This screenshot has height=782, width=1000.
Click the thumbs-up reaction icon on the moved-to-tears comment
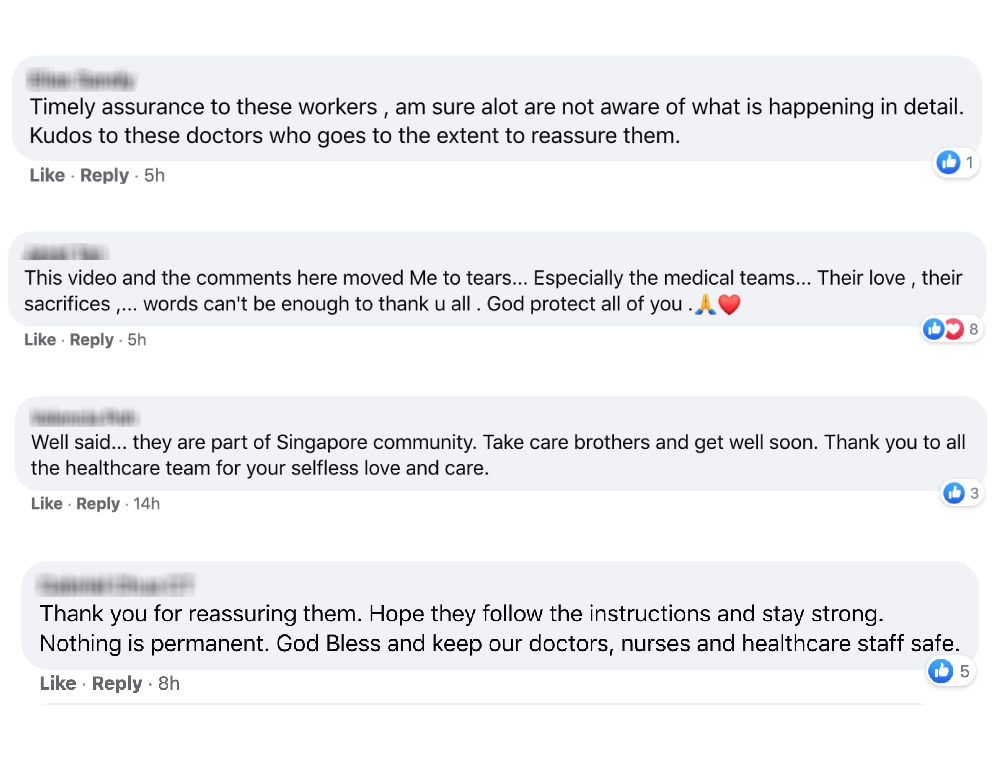(934, 328)
